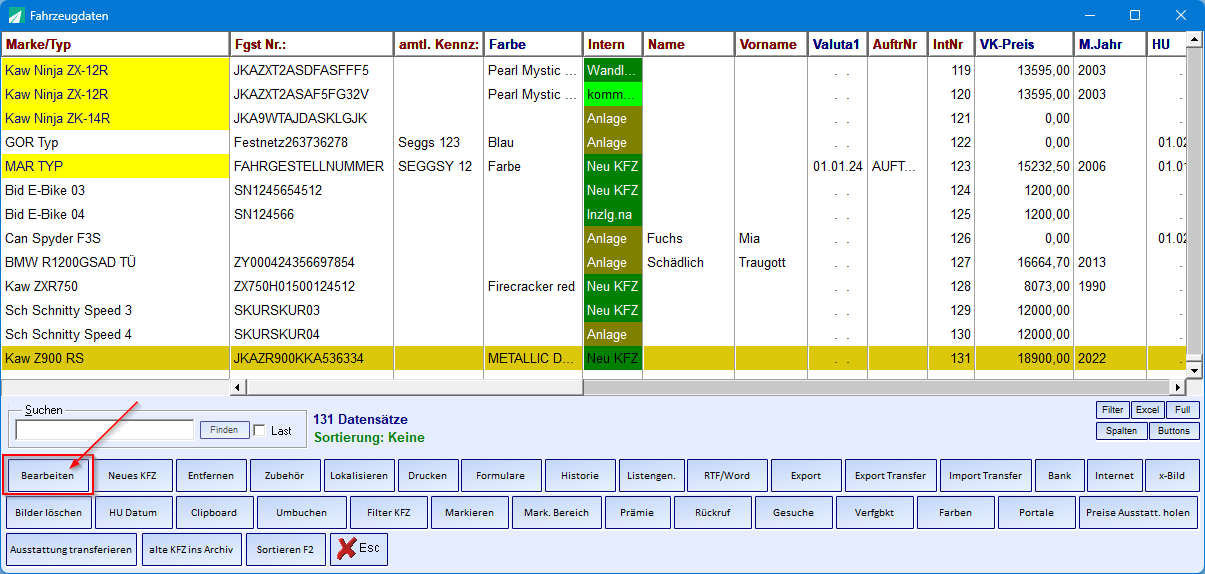The height and width of the screenshot is (574, 1205).
Task: Click the Clipboard button
Action: click(x=214, y=513)
